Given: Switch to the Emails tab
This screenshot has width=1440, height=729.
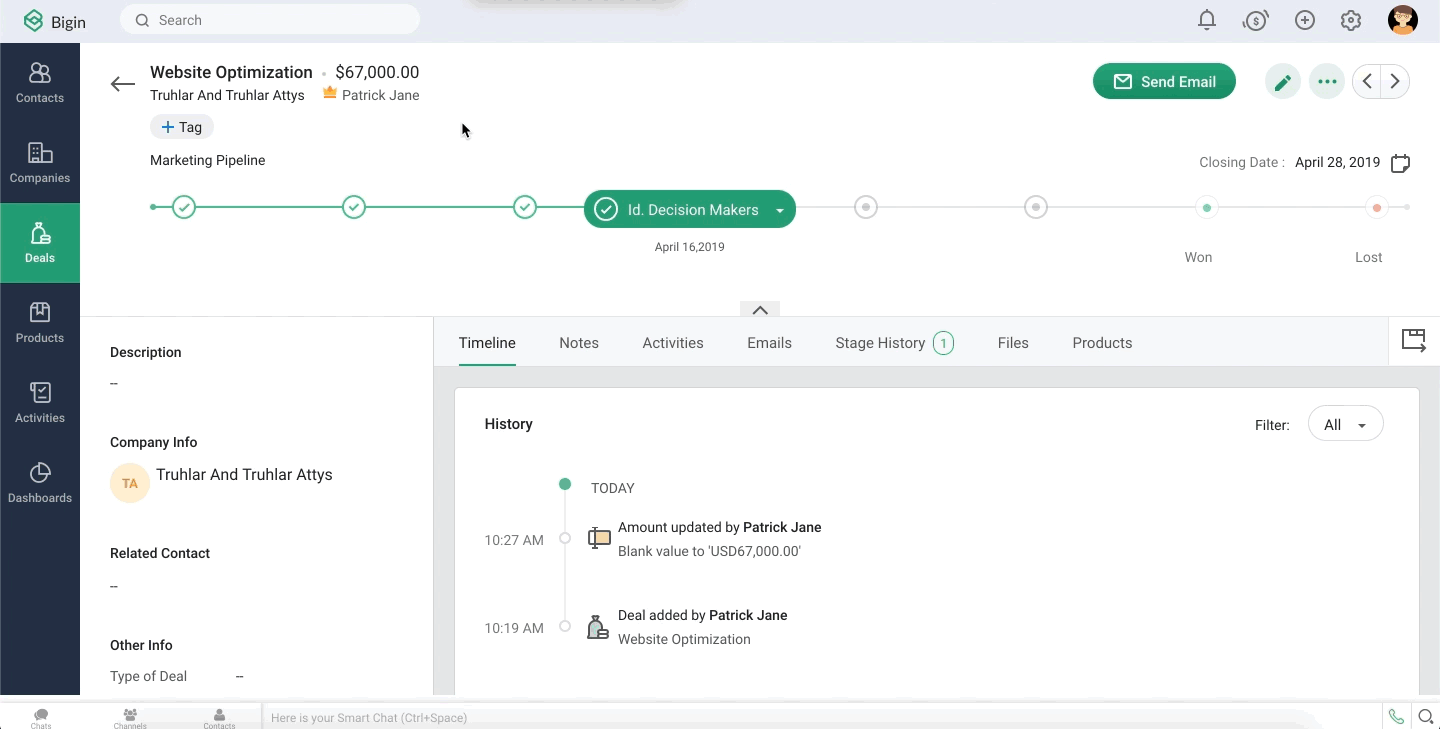Looking at the screenshot, I should point(769,343).
